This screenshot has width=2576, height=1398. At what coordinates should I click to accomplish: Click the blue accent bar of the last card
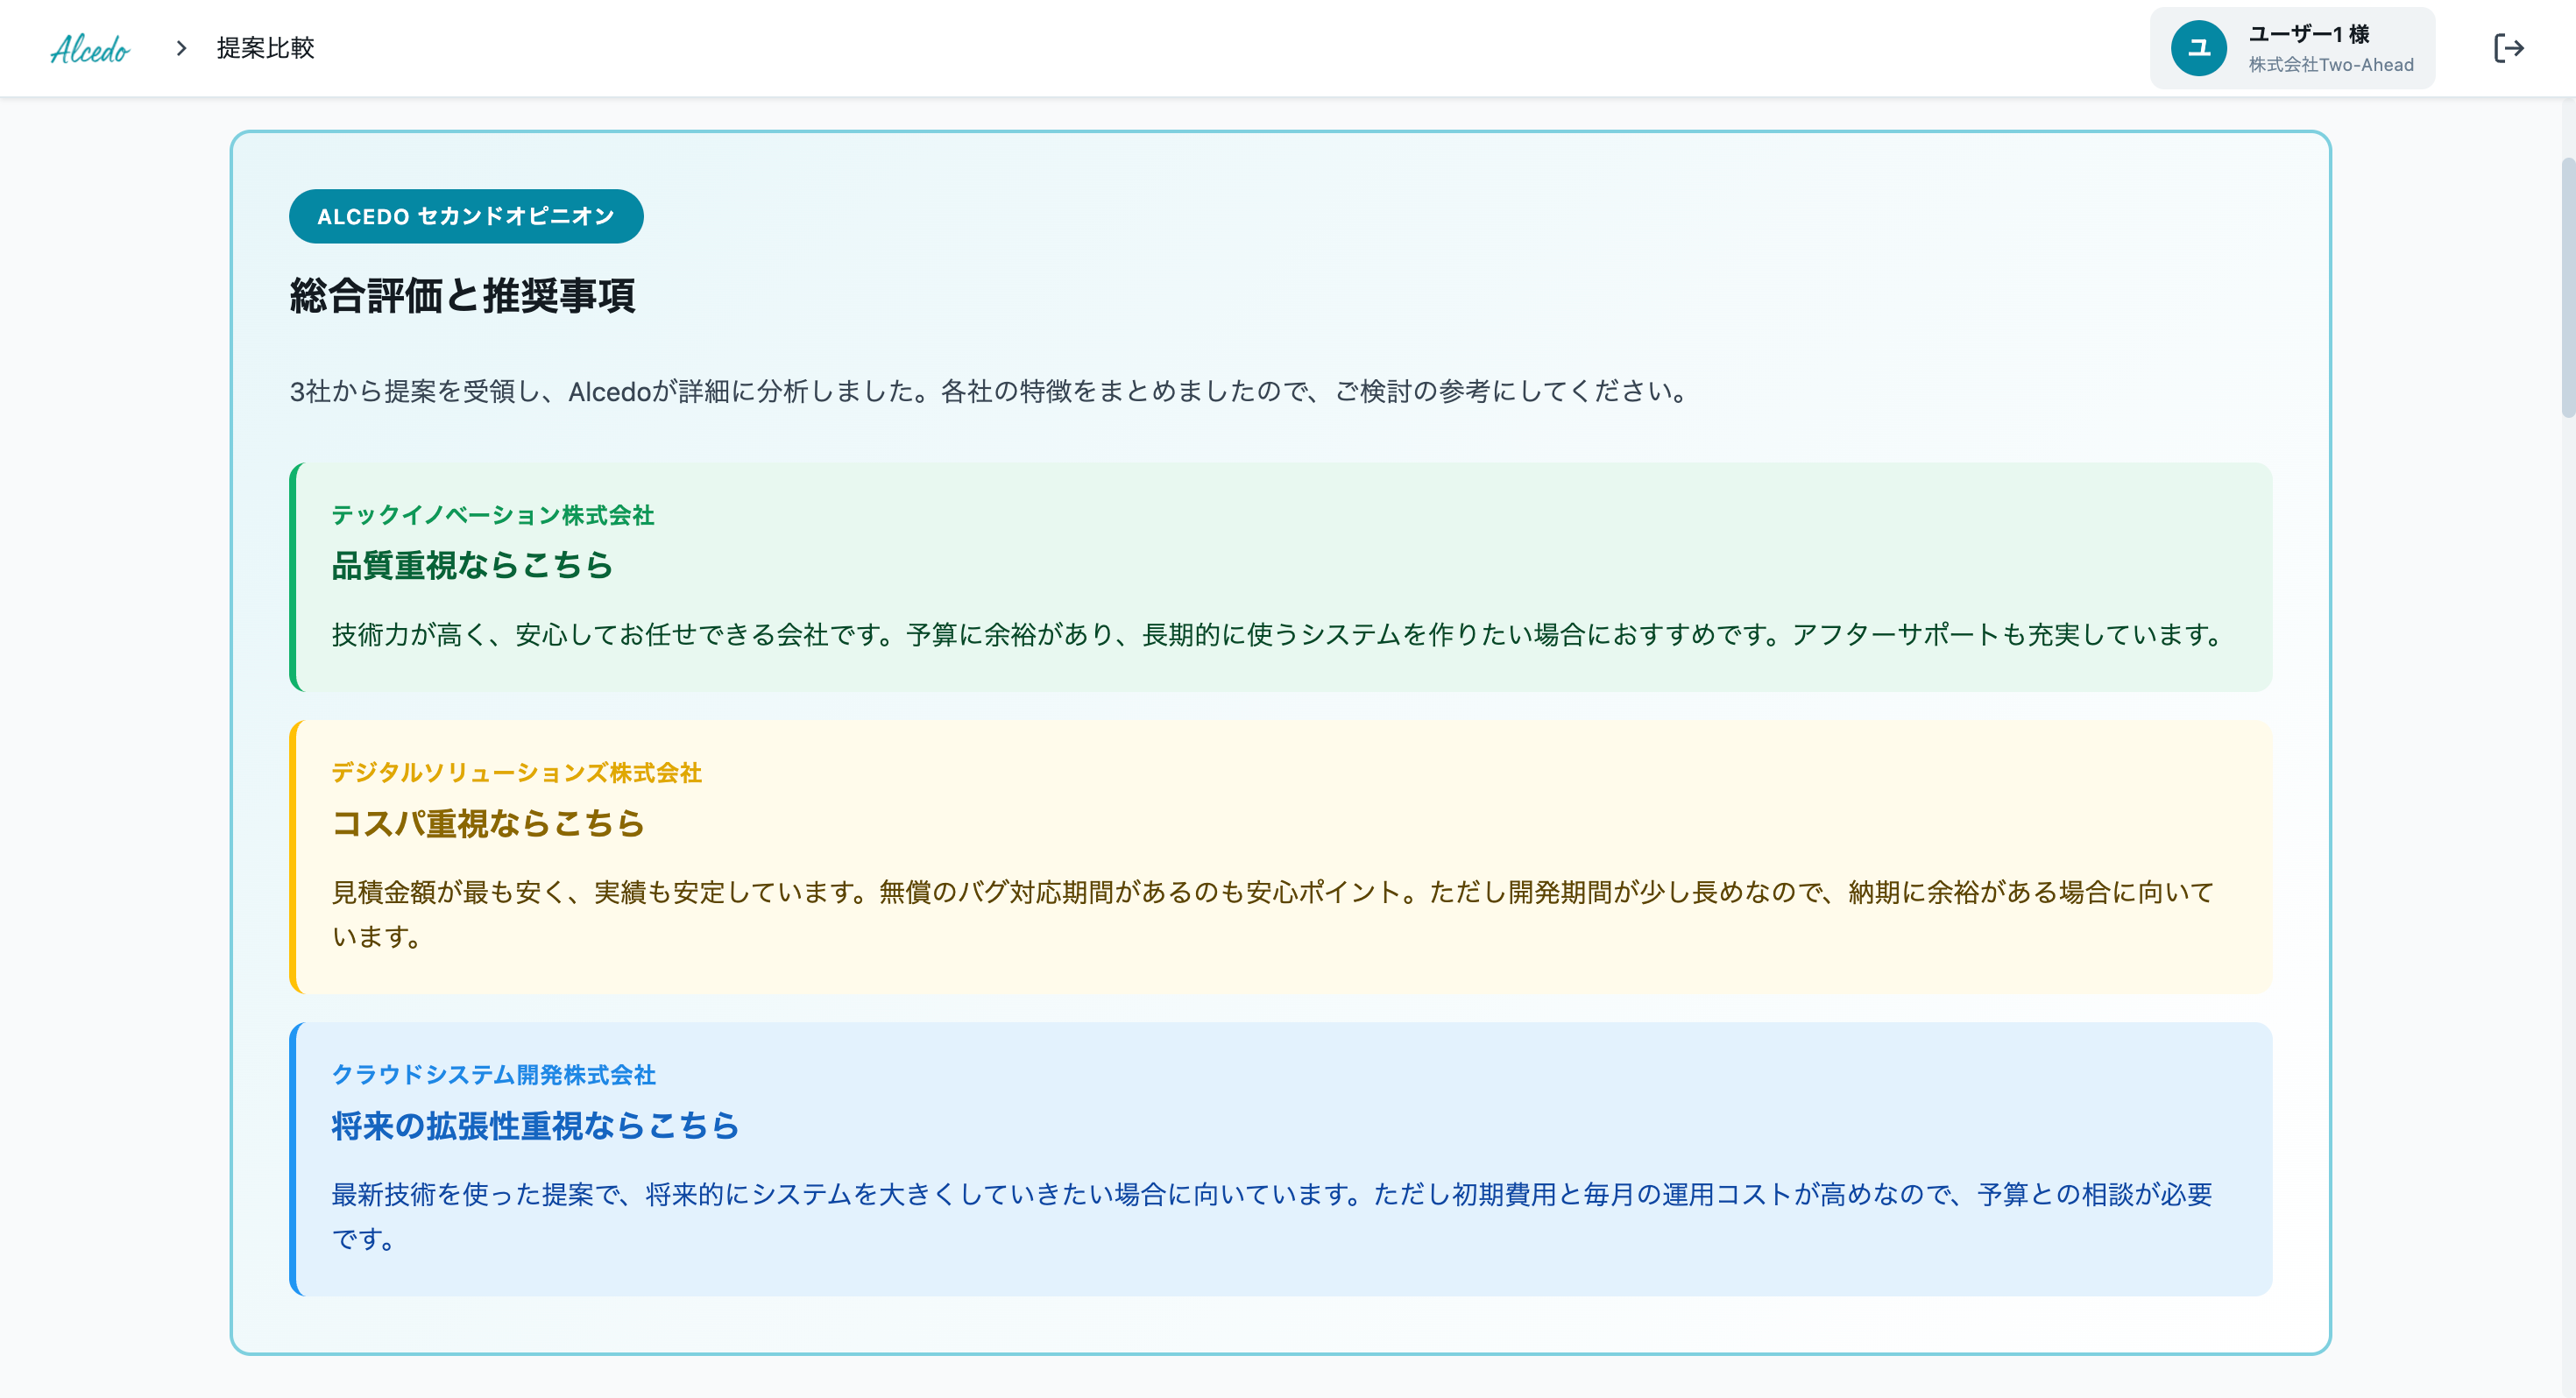coord(295,1160)
